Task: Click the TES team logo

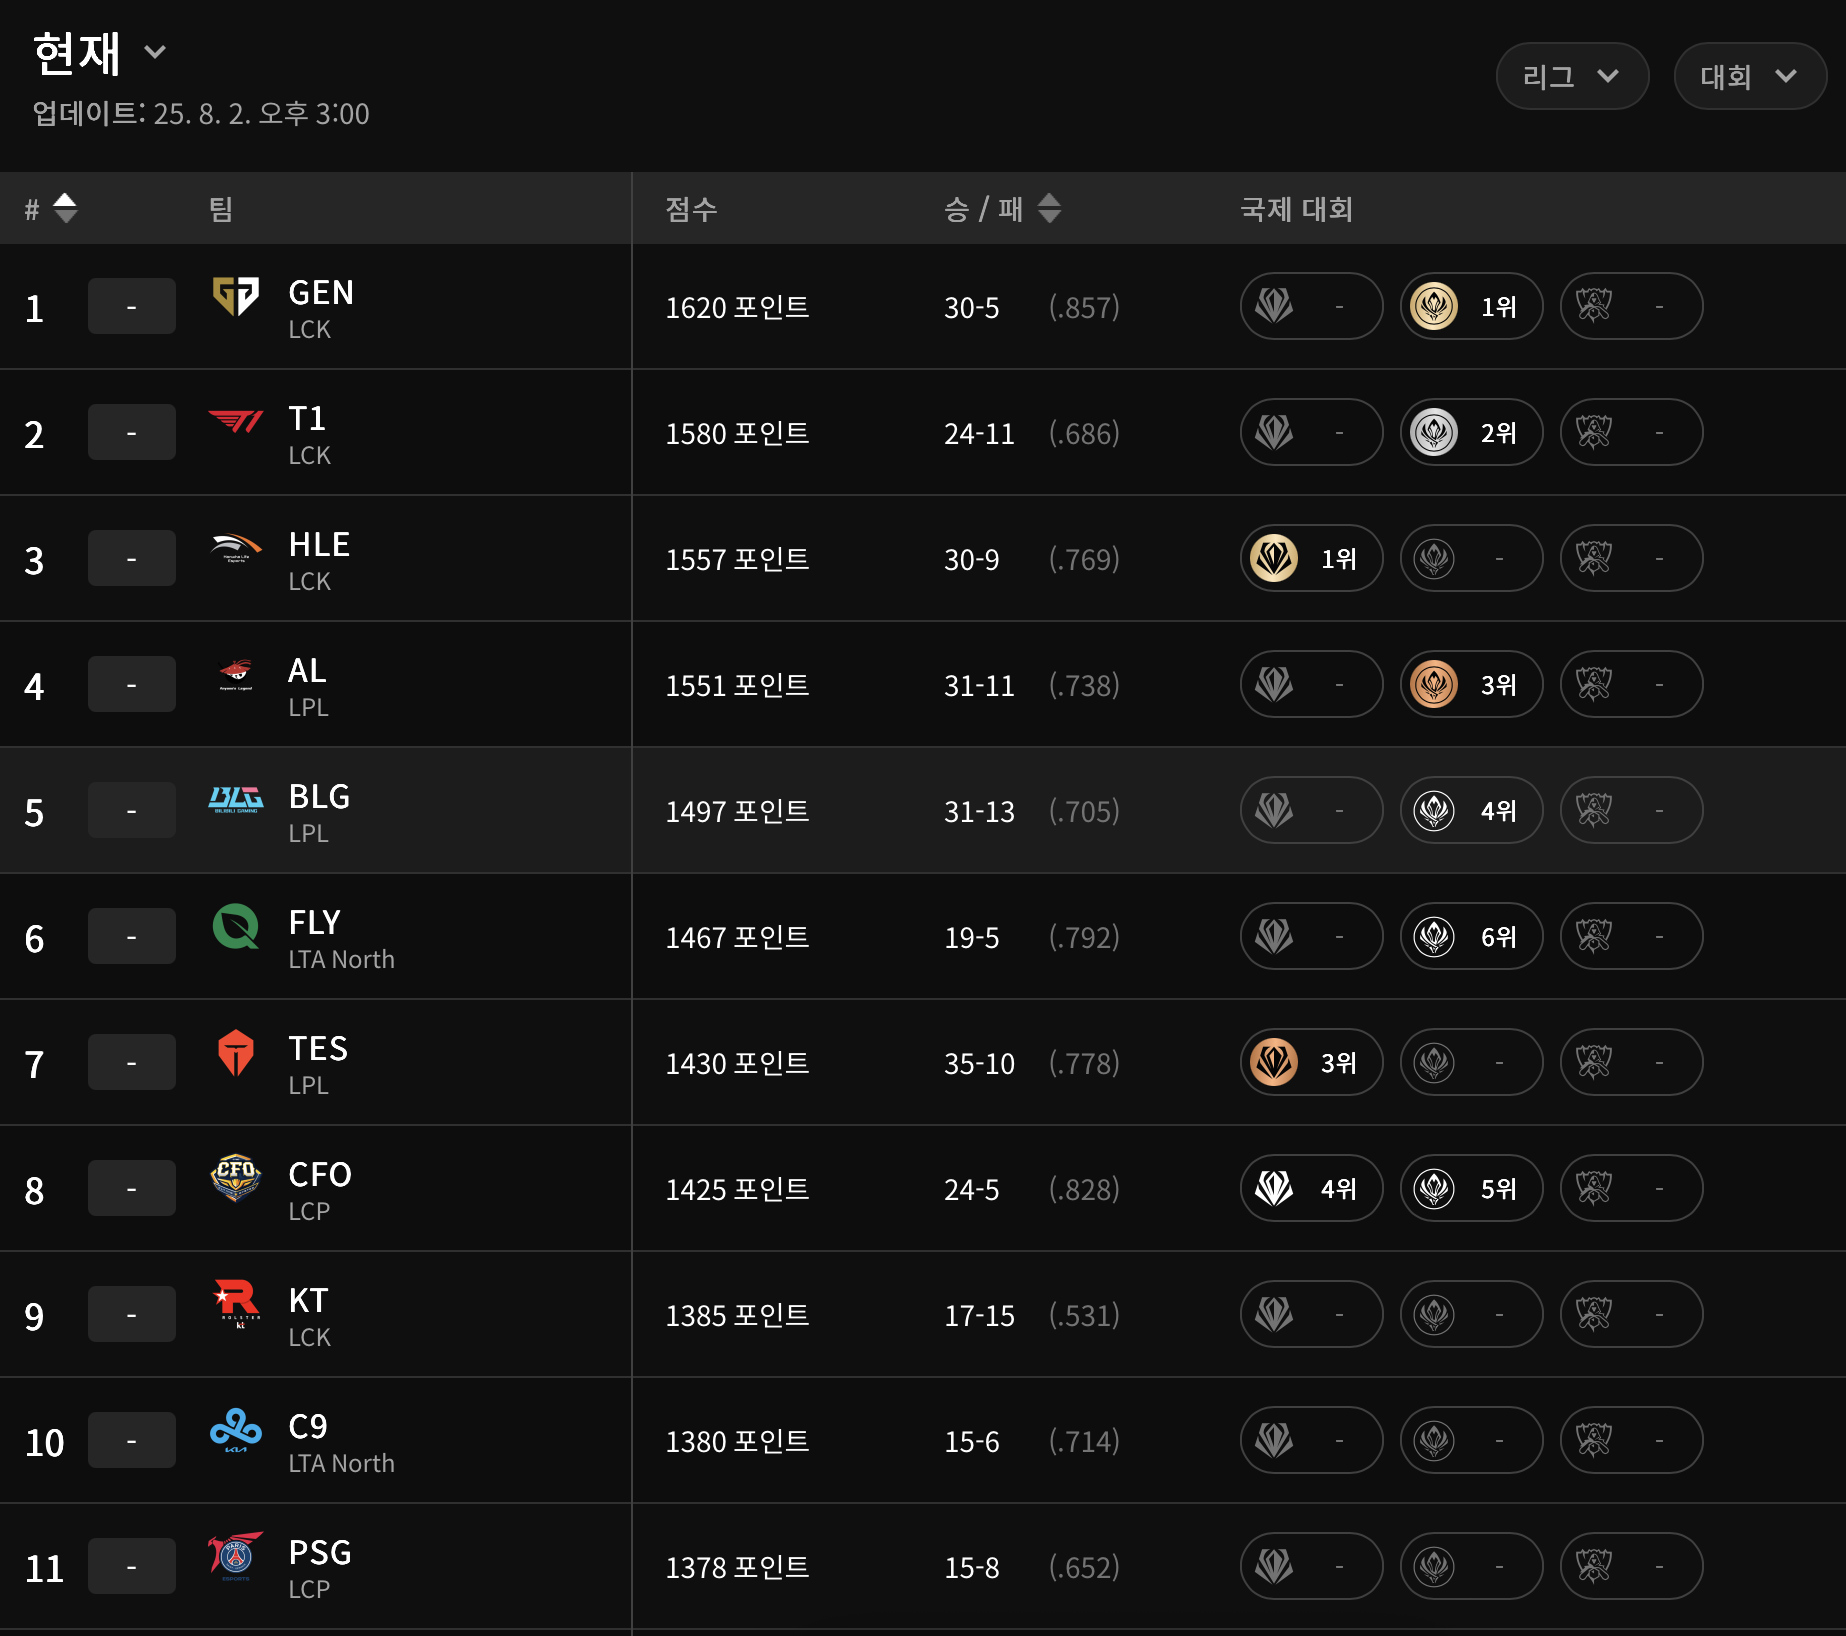Action: (236, 1052)
